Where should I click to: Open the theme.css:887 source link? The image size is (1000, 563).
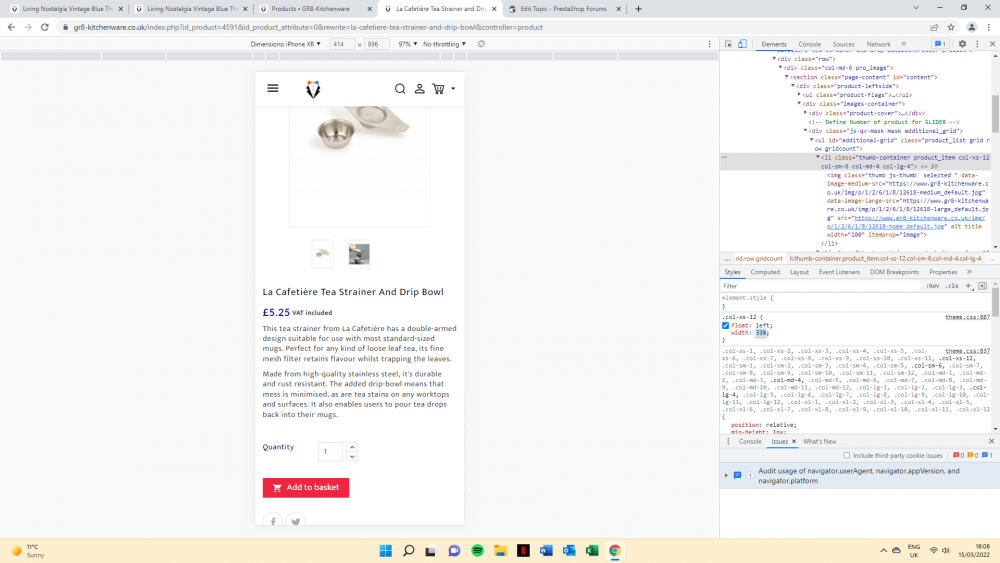[x=967, y=317]
